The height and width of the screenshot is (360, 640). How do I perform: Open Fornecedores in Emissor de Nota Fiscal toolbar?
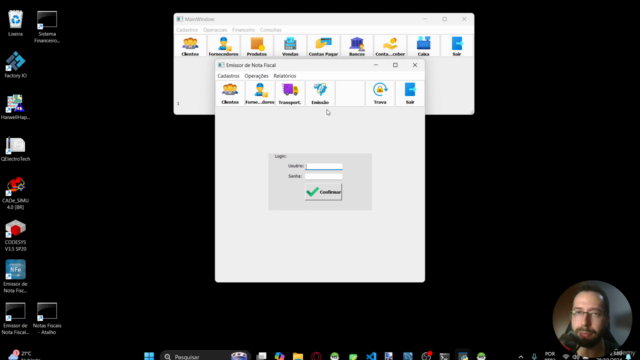[260, 93]
